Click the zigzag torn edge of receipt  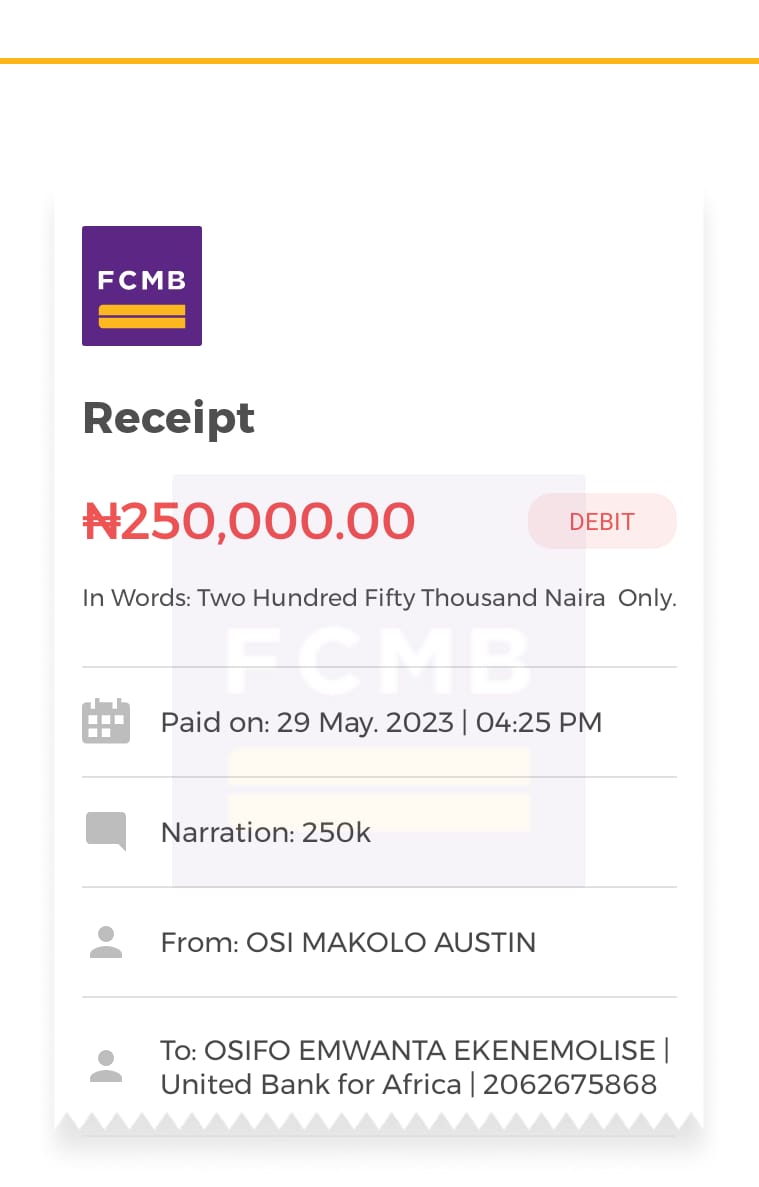(x=379, y=1123)
